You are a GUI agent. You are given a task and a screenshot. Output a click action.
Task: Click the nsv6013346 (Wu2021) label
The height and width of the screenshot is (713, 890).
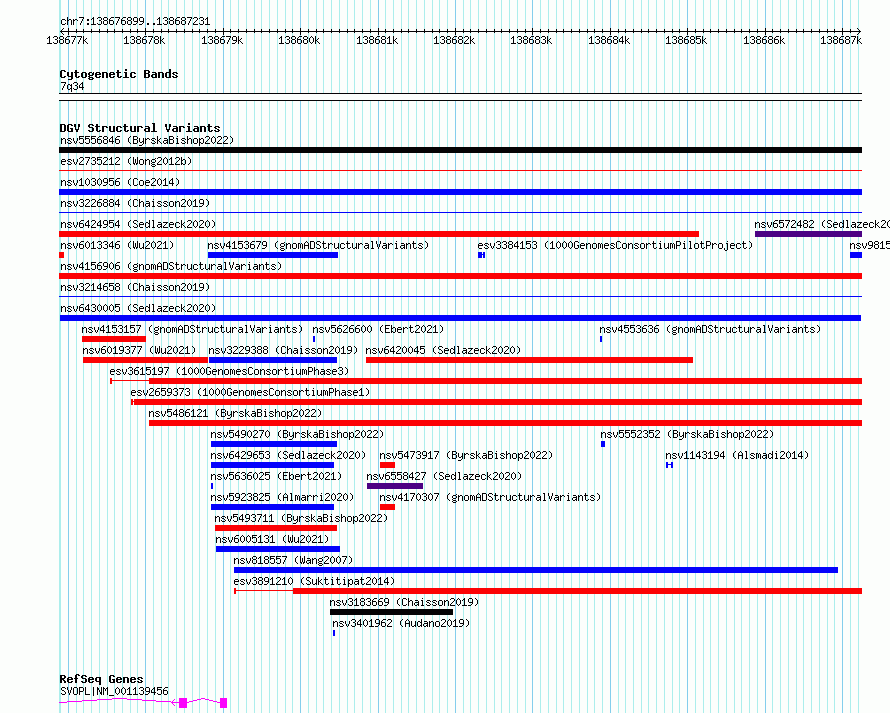pyautogui.click(x=117, y=245)
